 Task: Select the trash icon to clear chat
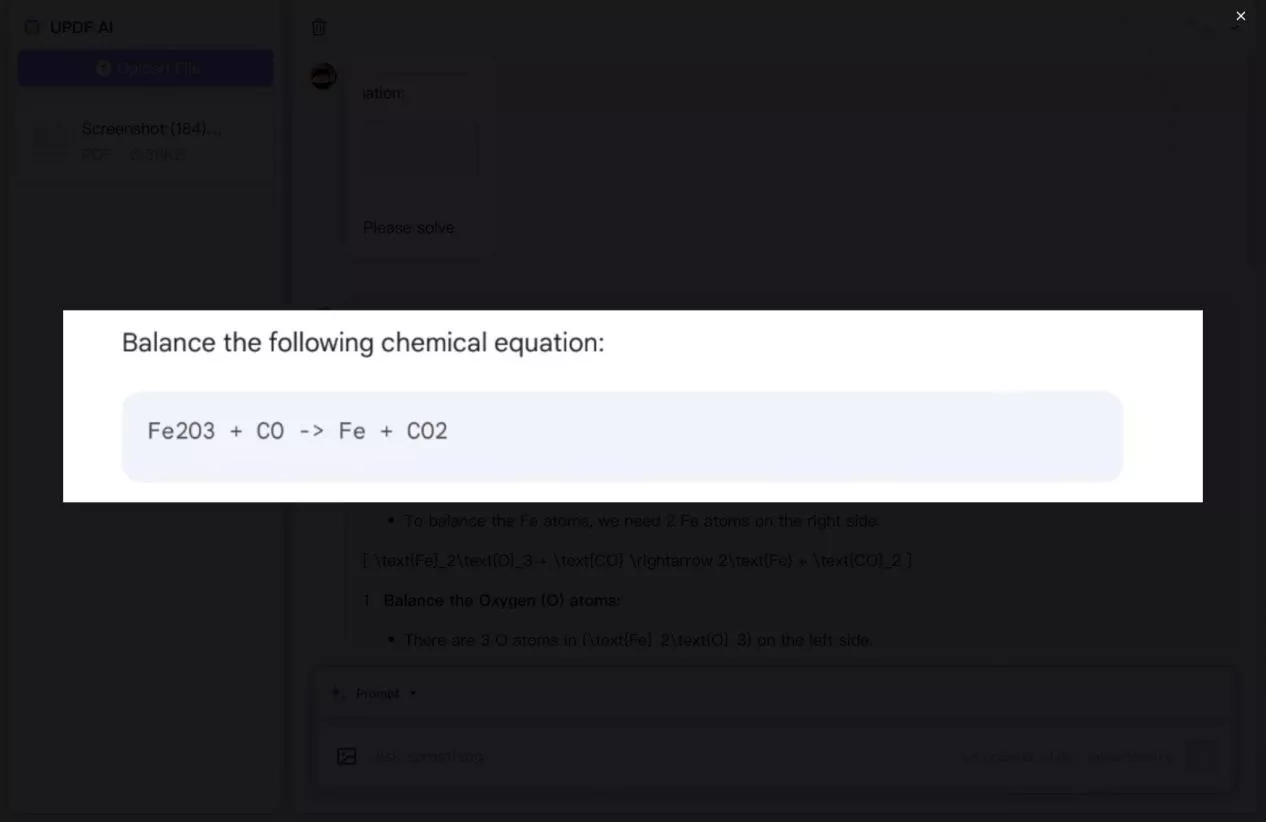[x=319, y=27]
